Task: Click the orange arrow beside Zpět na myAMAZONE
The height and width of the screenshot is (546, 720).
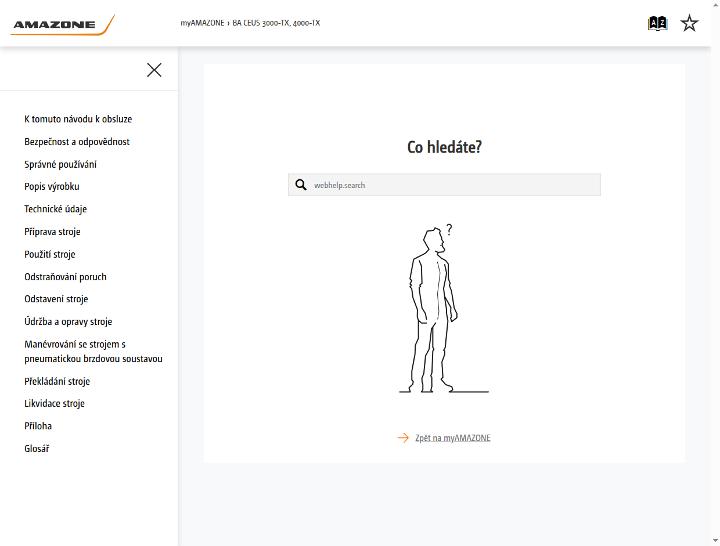Action: click(x=403, y=438)
